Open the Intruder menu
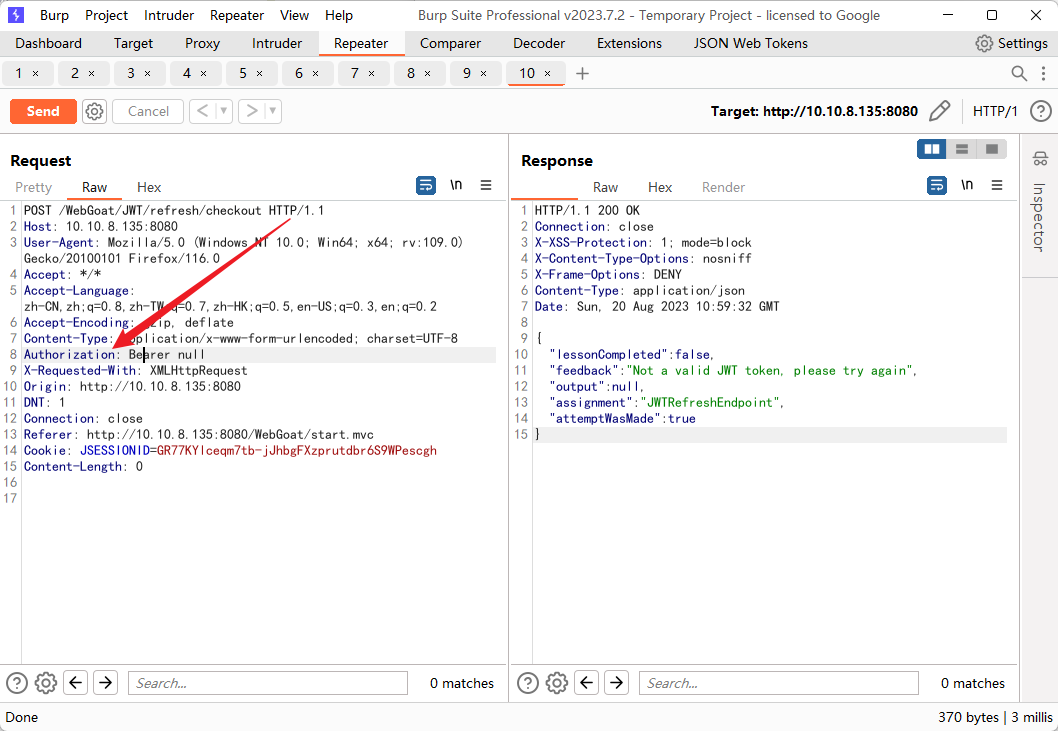This screenshot has width=1058, height=731. 169,15
